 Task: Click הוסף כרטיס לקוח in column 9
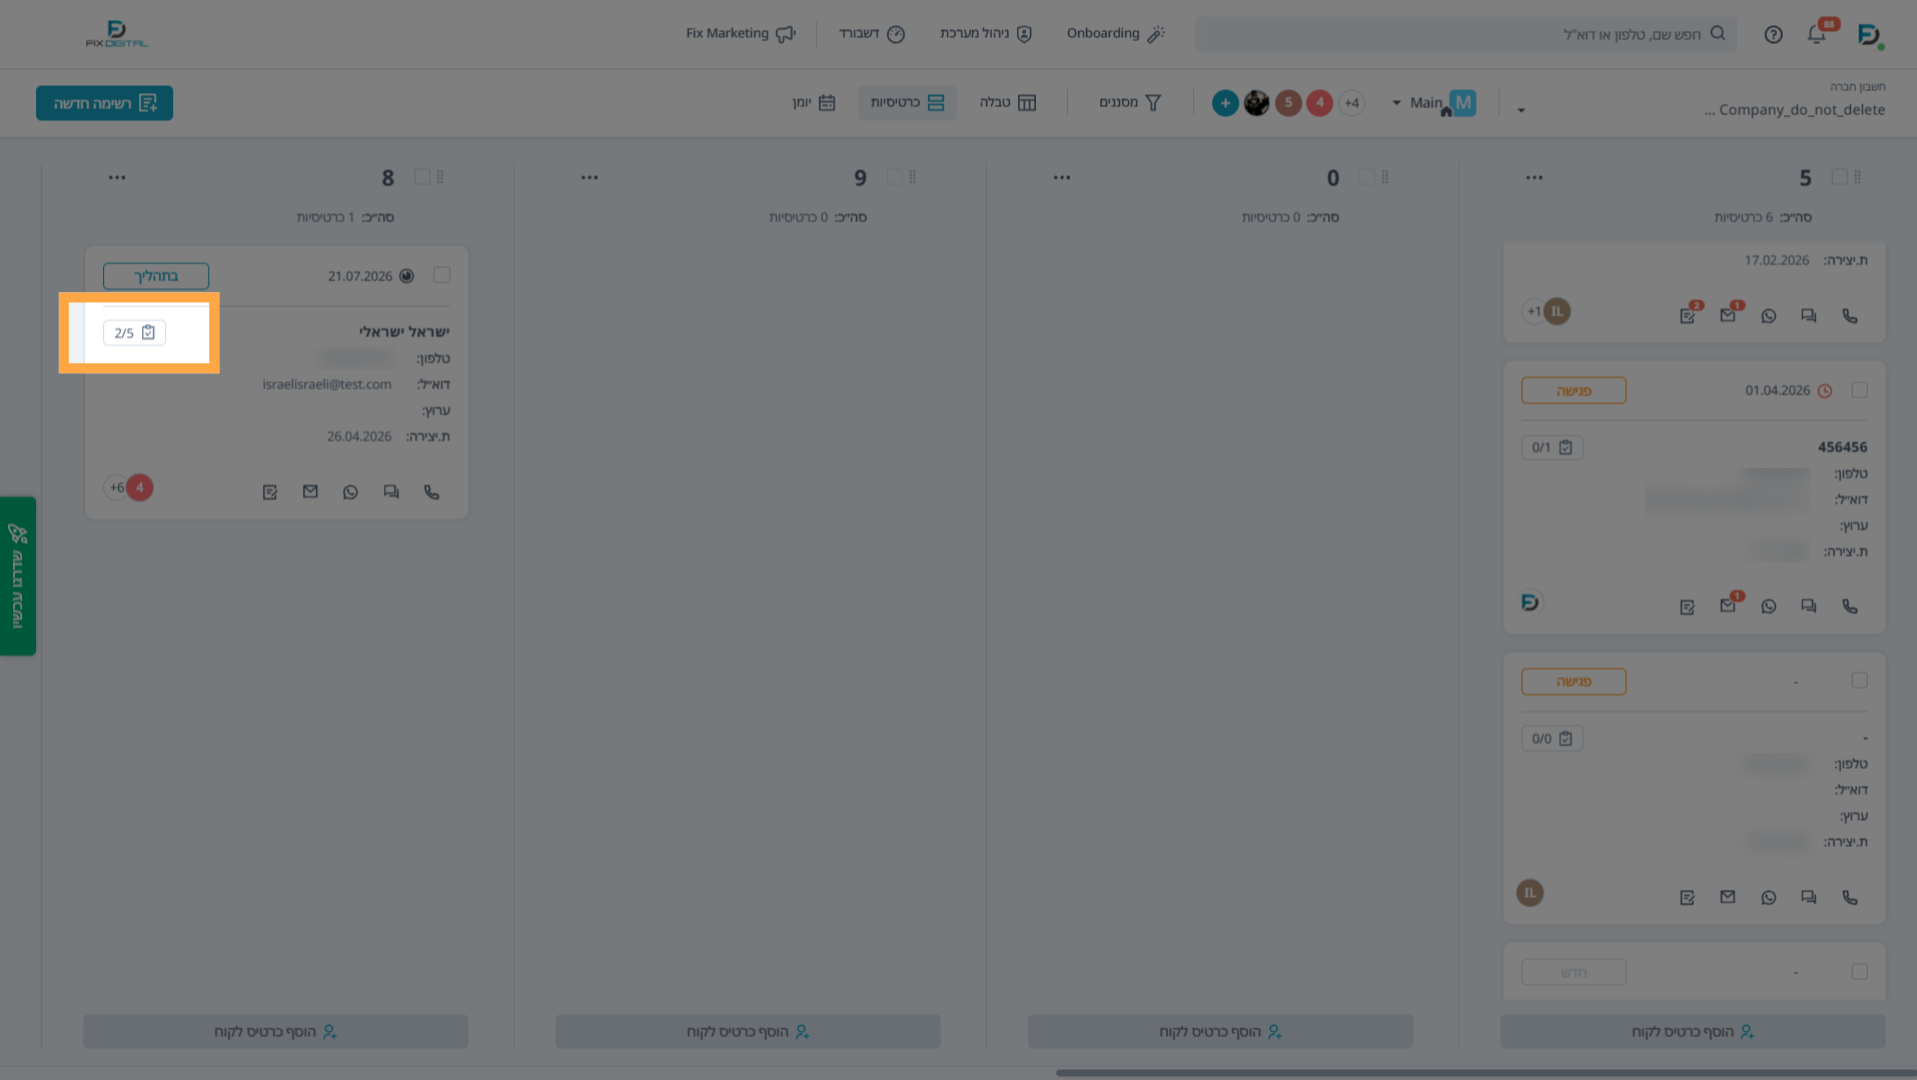pyautogui.click(x=748, y=1031)
